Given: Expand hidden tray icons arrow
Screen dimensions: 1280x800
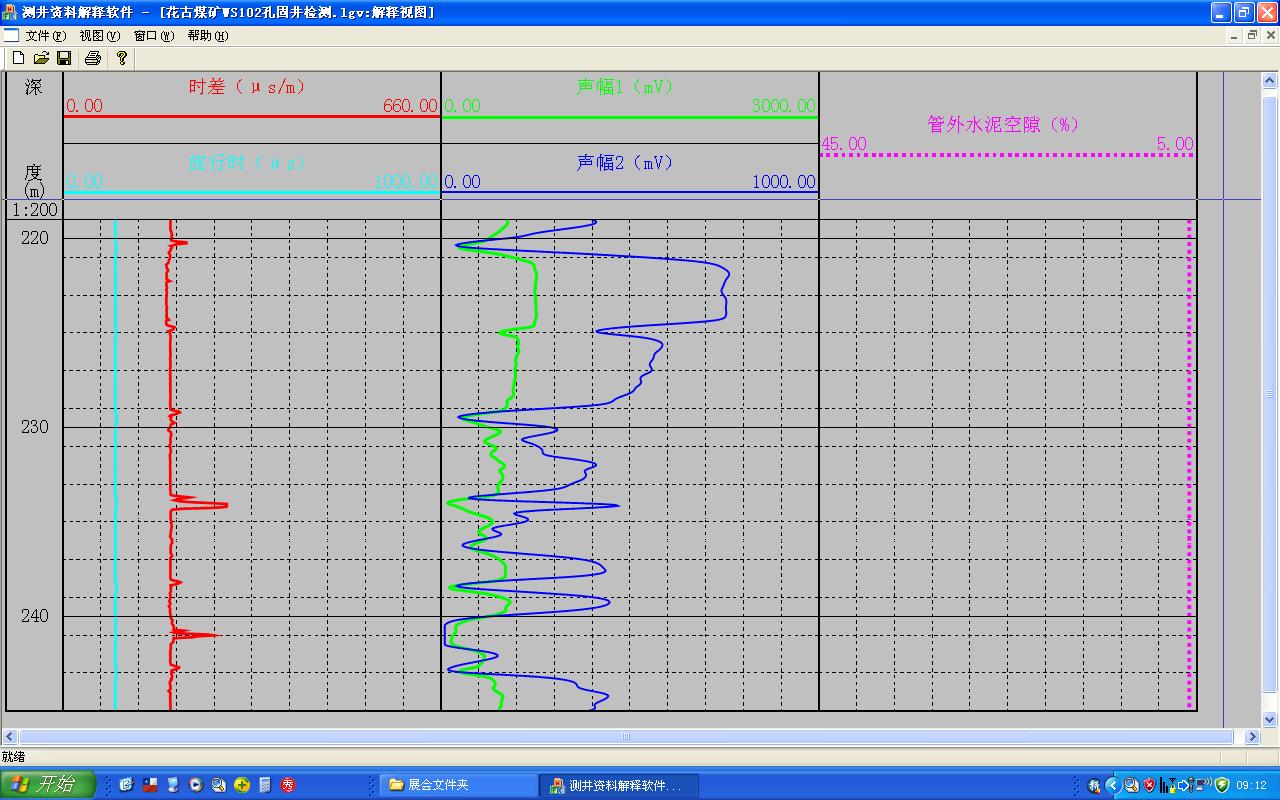Looking at the screenshot, I should [1113, 786].
